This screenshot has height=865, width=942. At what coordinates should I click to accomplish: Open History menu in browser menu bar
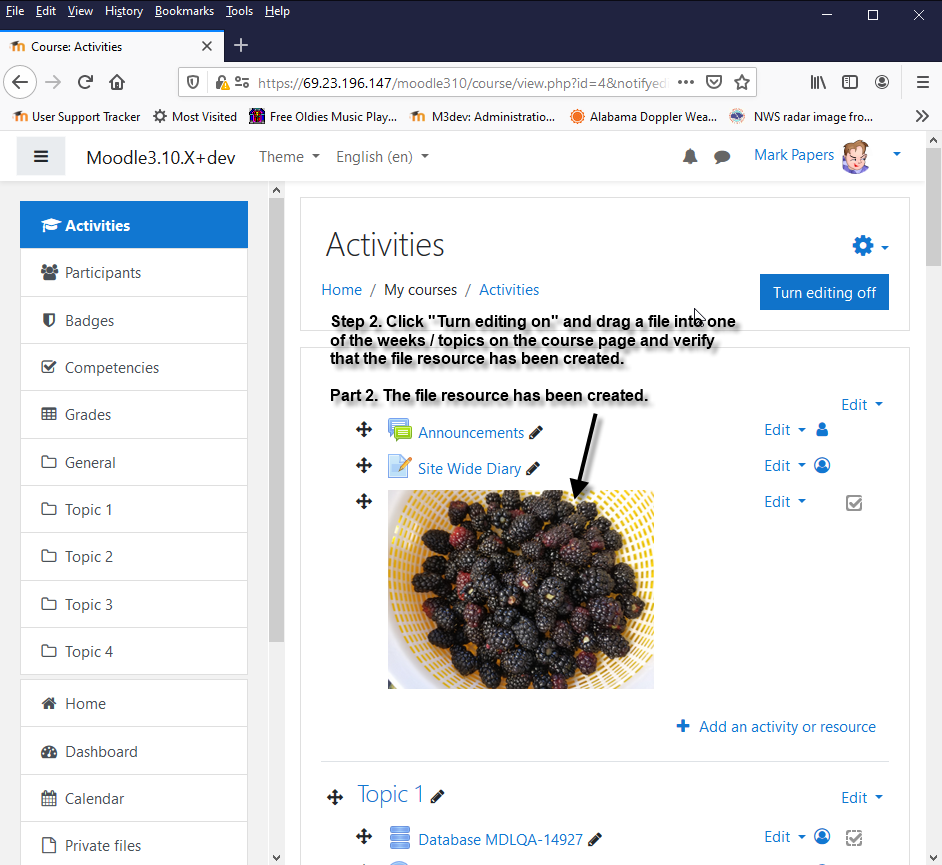124,11
